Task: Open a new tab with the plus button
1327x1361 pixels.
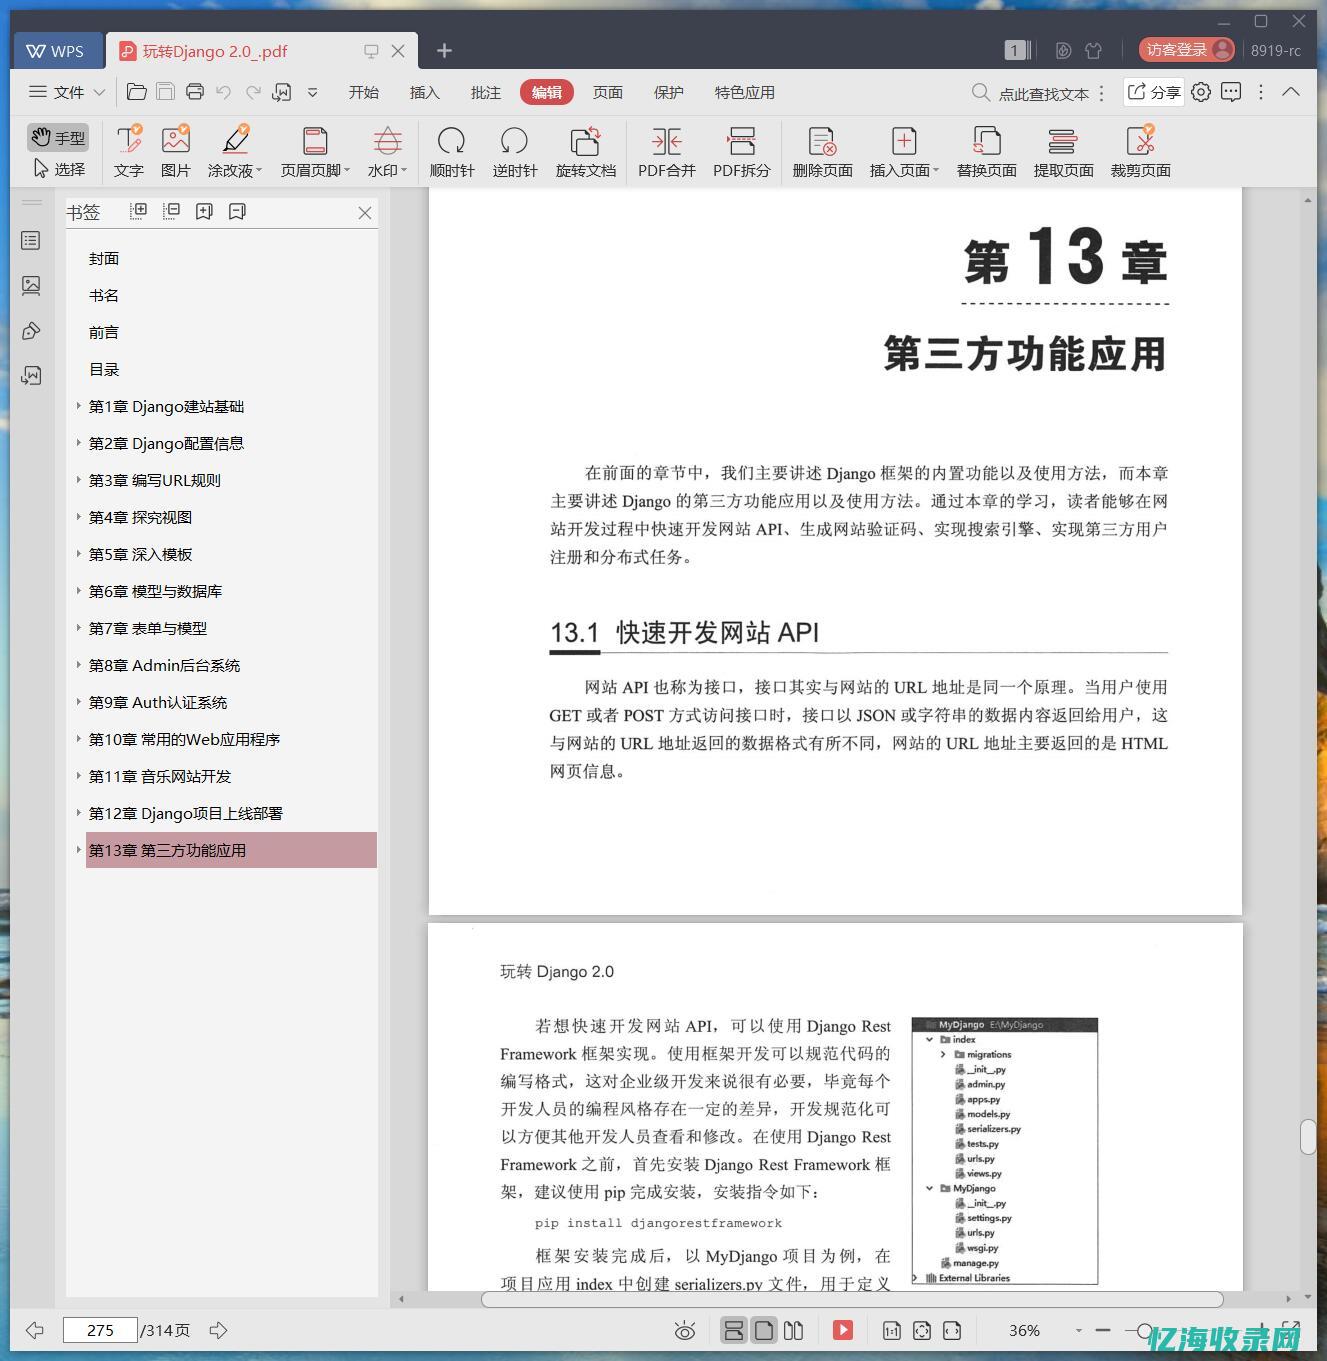Action: 444,51
